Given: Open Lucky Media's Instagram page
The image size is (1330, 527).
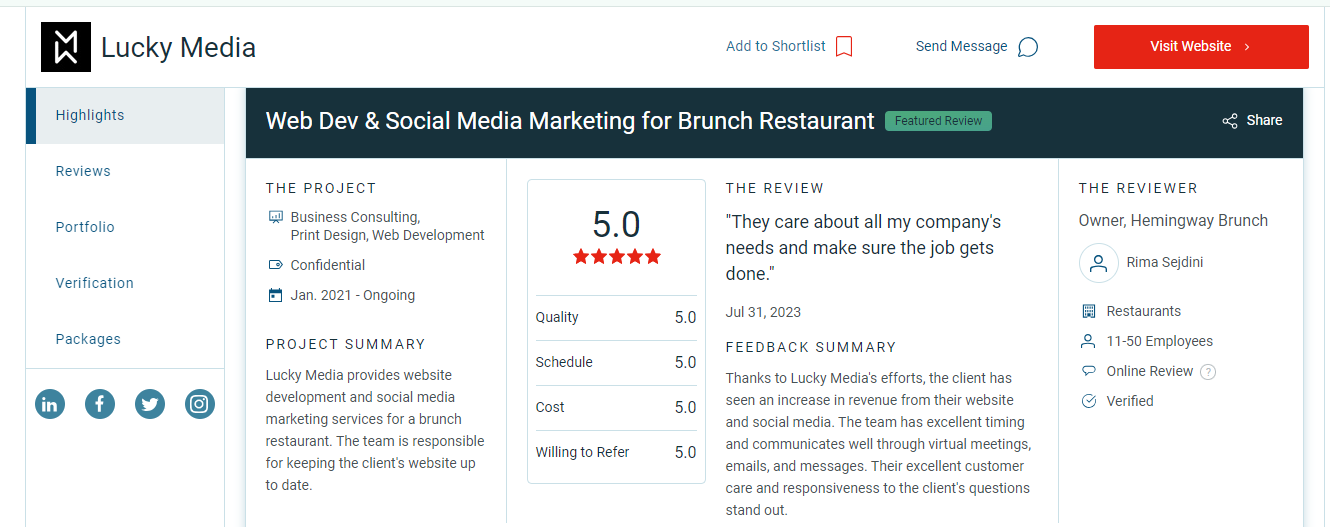Looking at the screenshot, I should point(200,404).
